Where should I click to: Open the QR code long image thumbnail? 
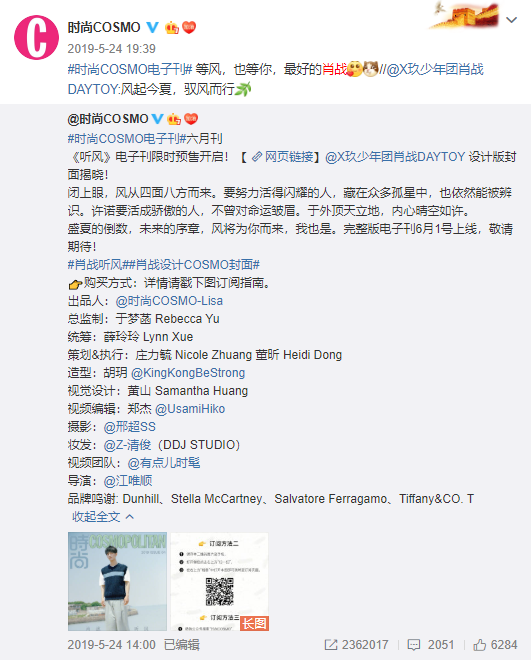[x=220, y=582]
